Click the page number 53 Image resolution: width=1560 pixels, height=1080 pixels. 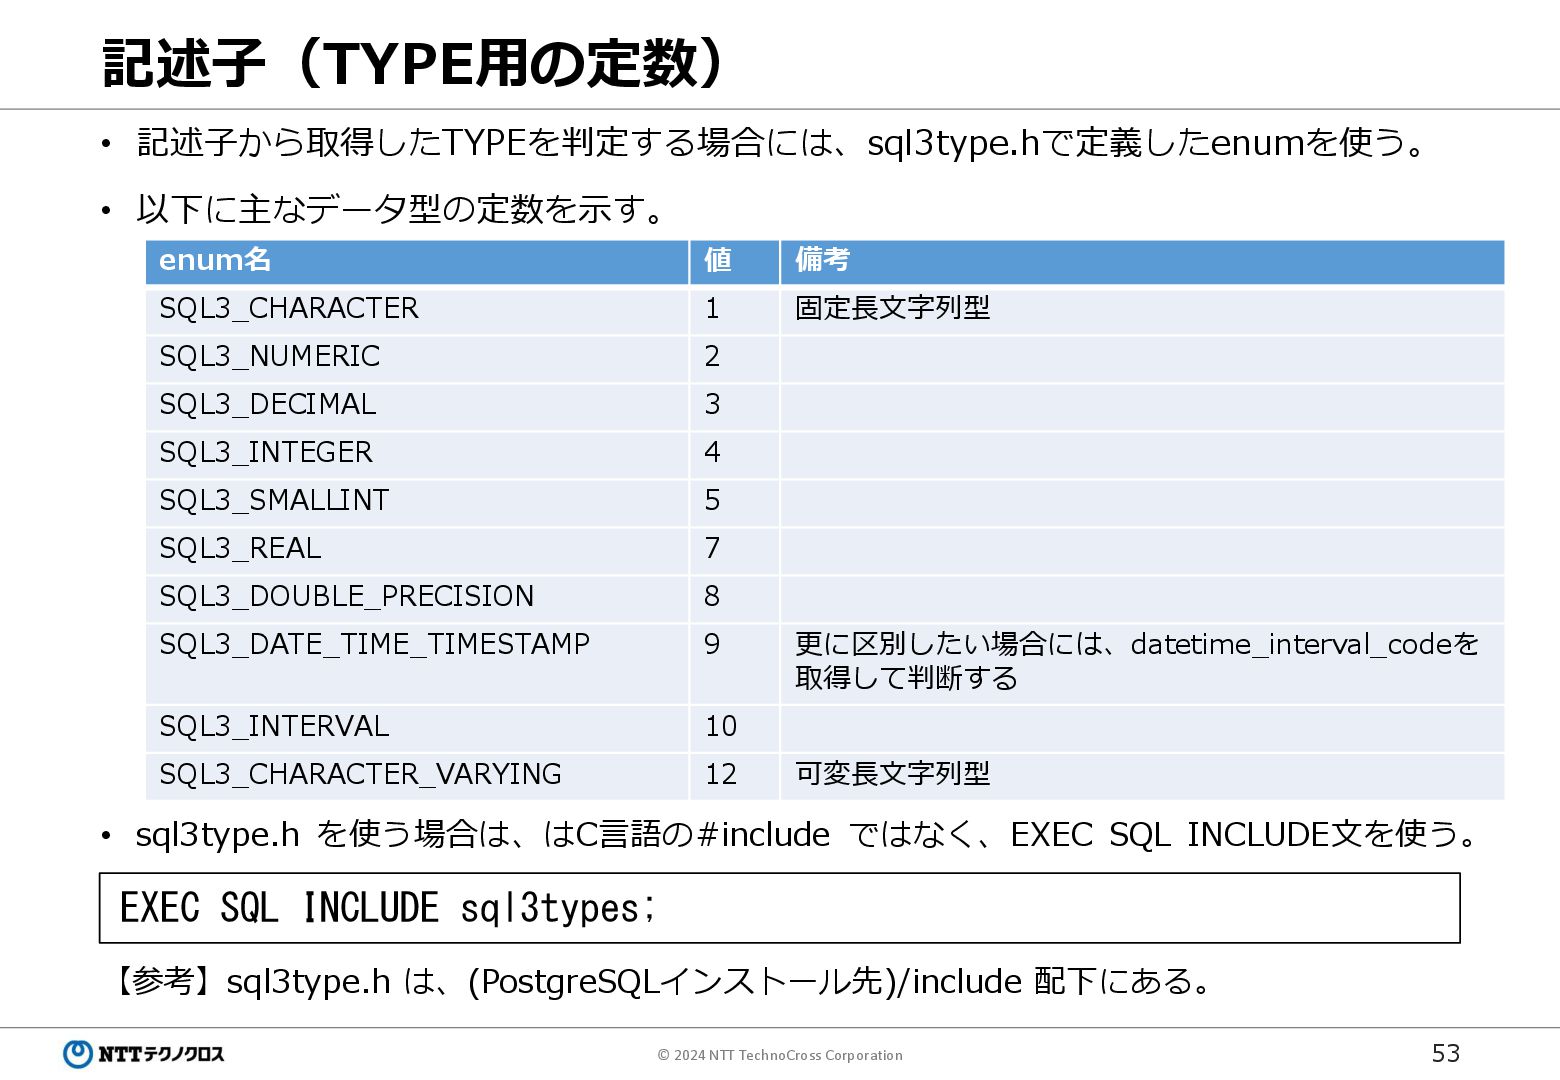(x=1446, y=1054)
